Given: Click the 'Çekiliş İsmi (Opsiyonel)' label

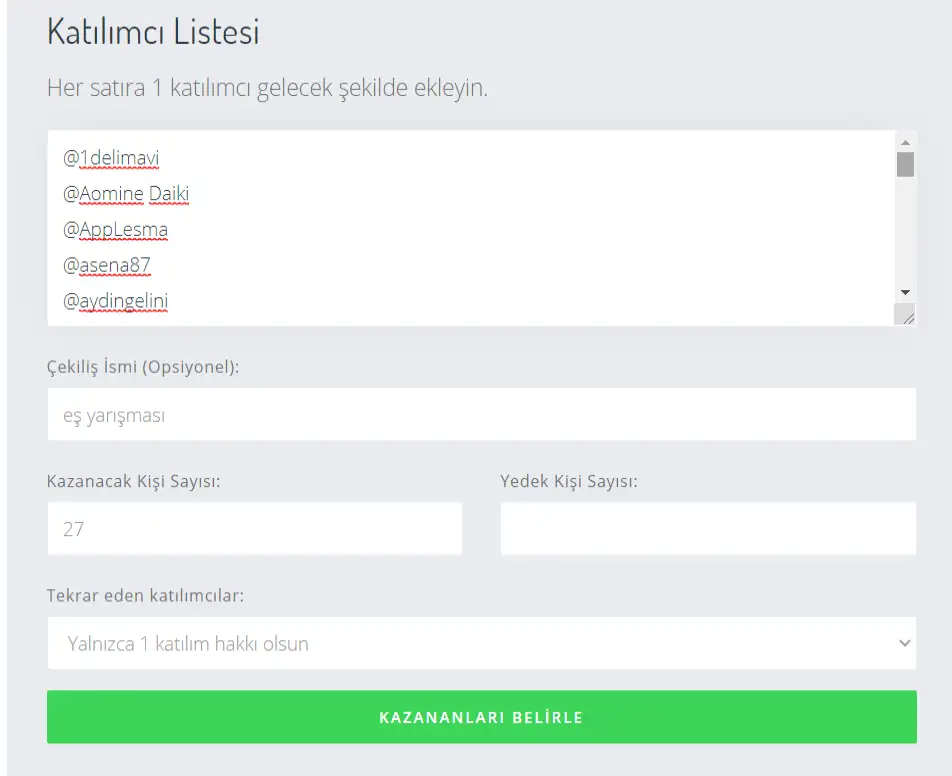Looking at the screenshot, I should click(143, 367).
